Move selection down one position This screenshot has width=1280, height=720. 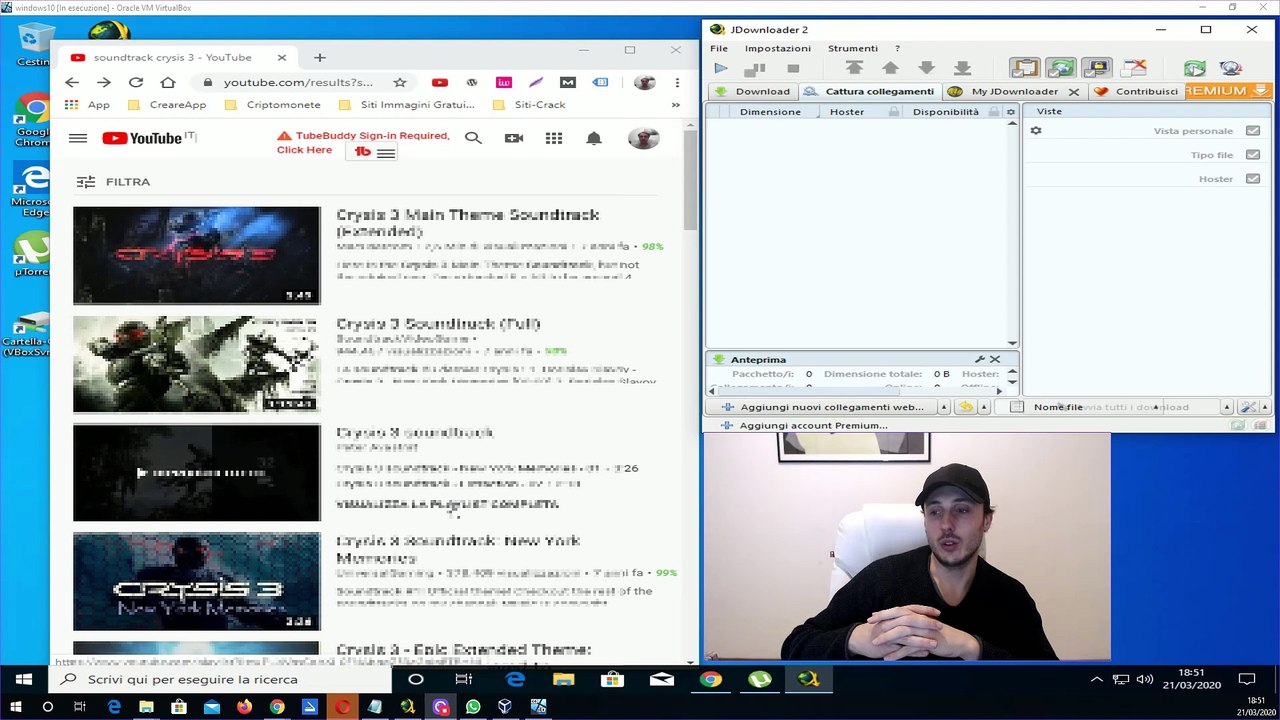point(926,68)
